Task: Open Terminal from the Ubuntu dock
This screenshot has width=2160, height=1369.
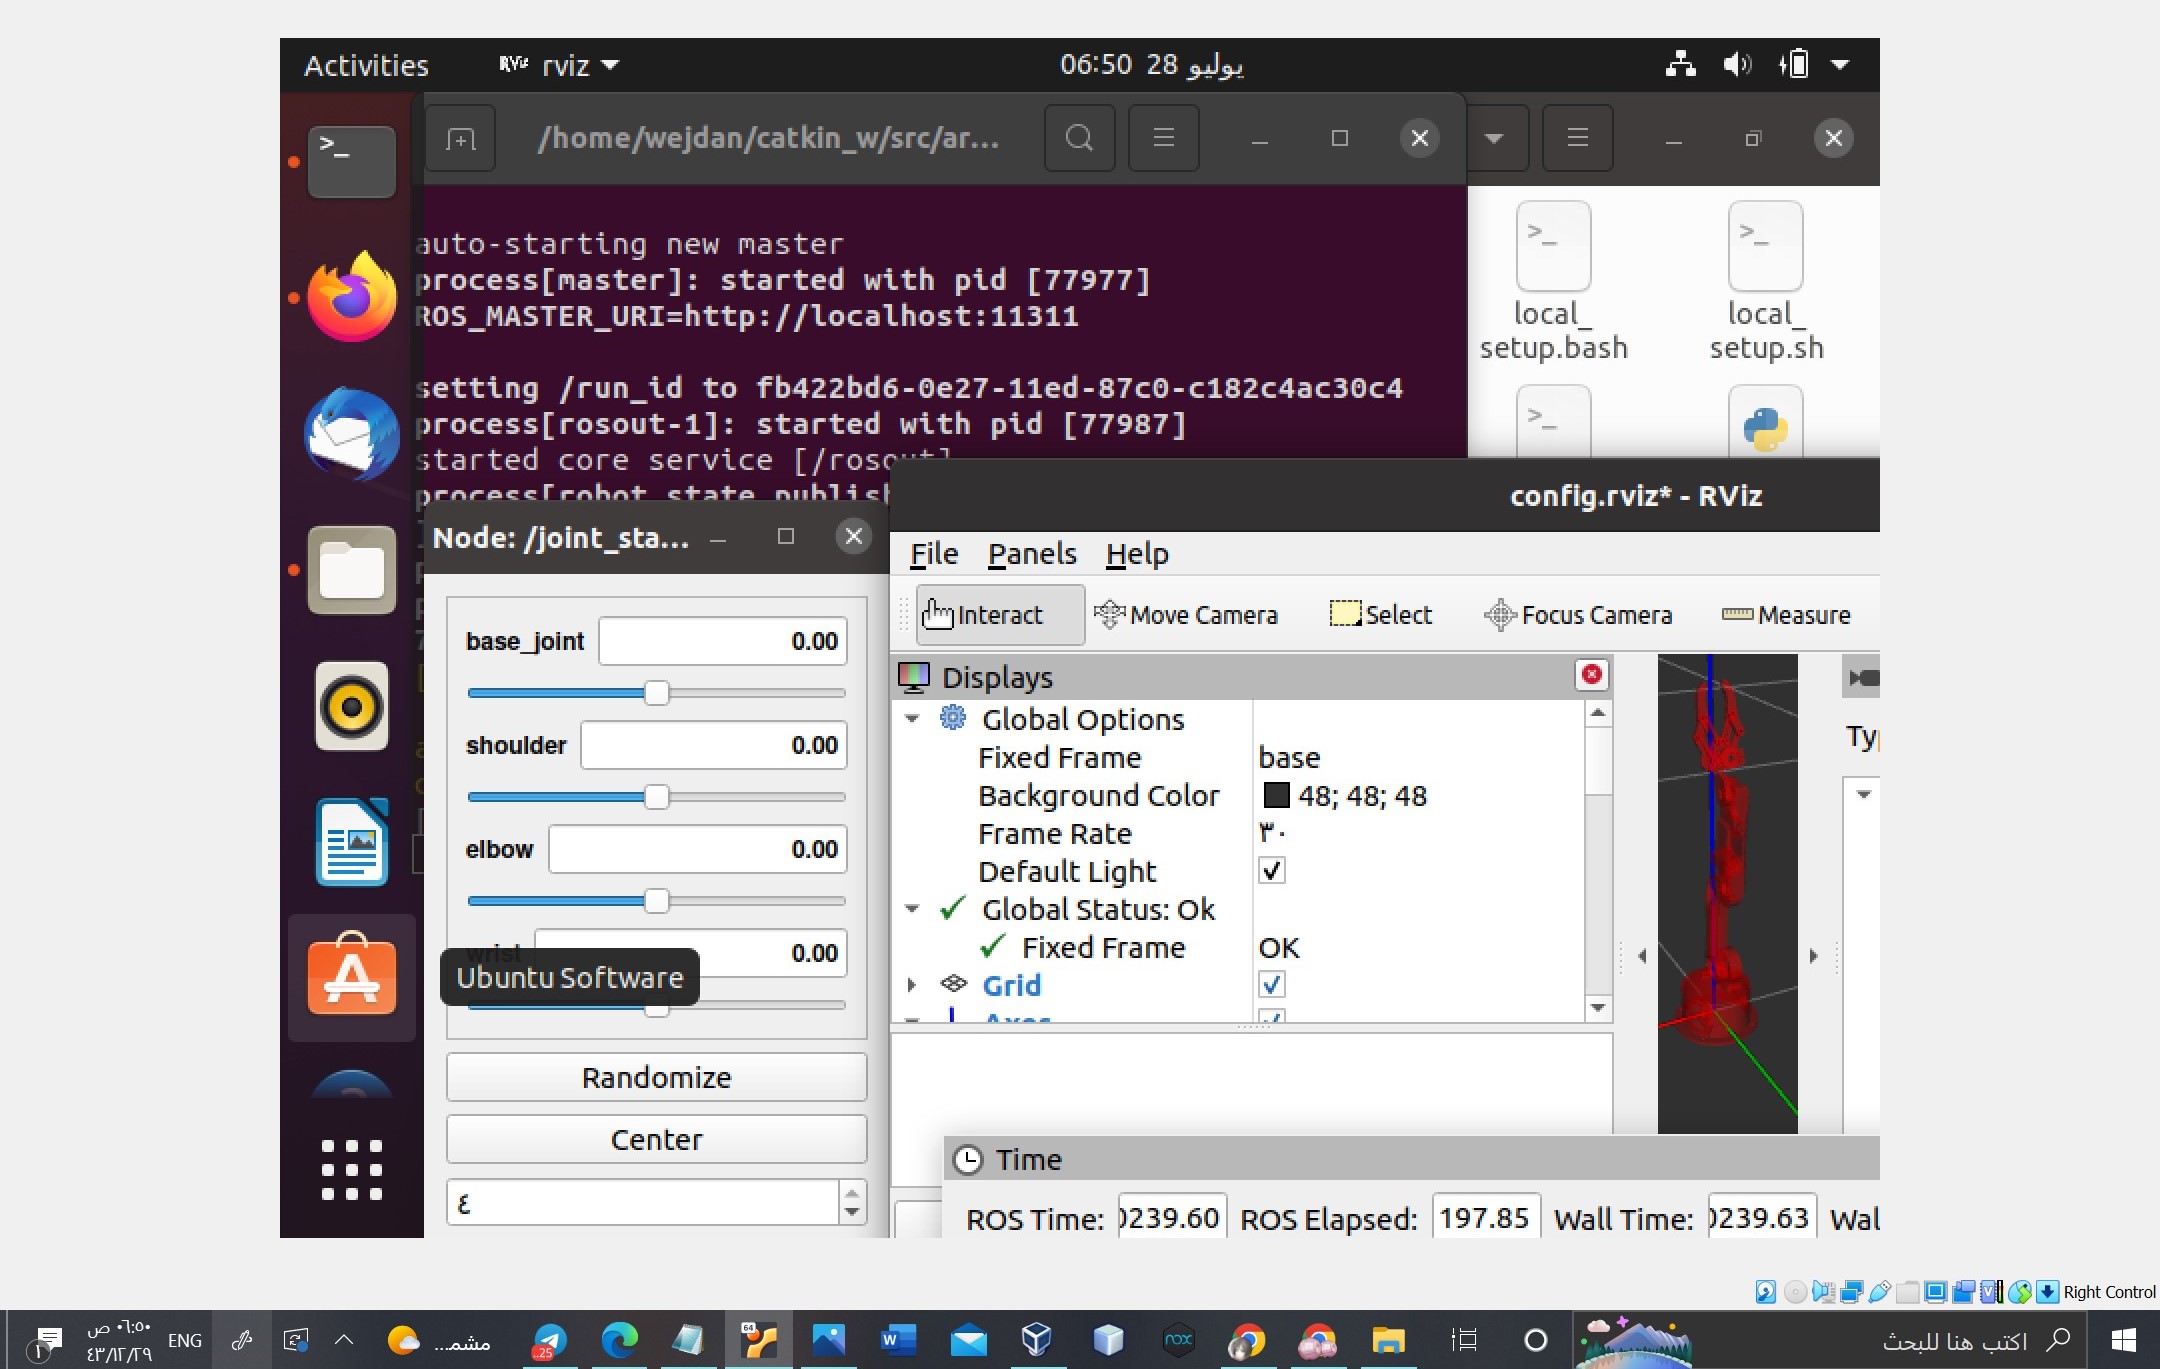Action: coord(352,161)
